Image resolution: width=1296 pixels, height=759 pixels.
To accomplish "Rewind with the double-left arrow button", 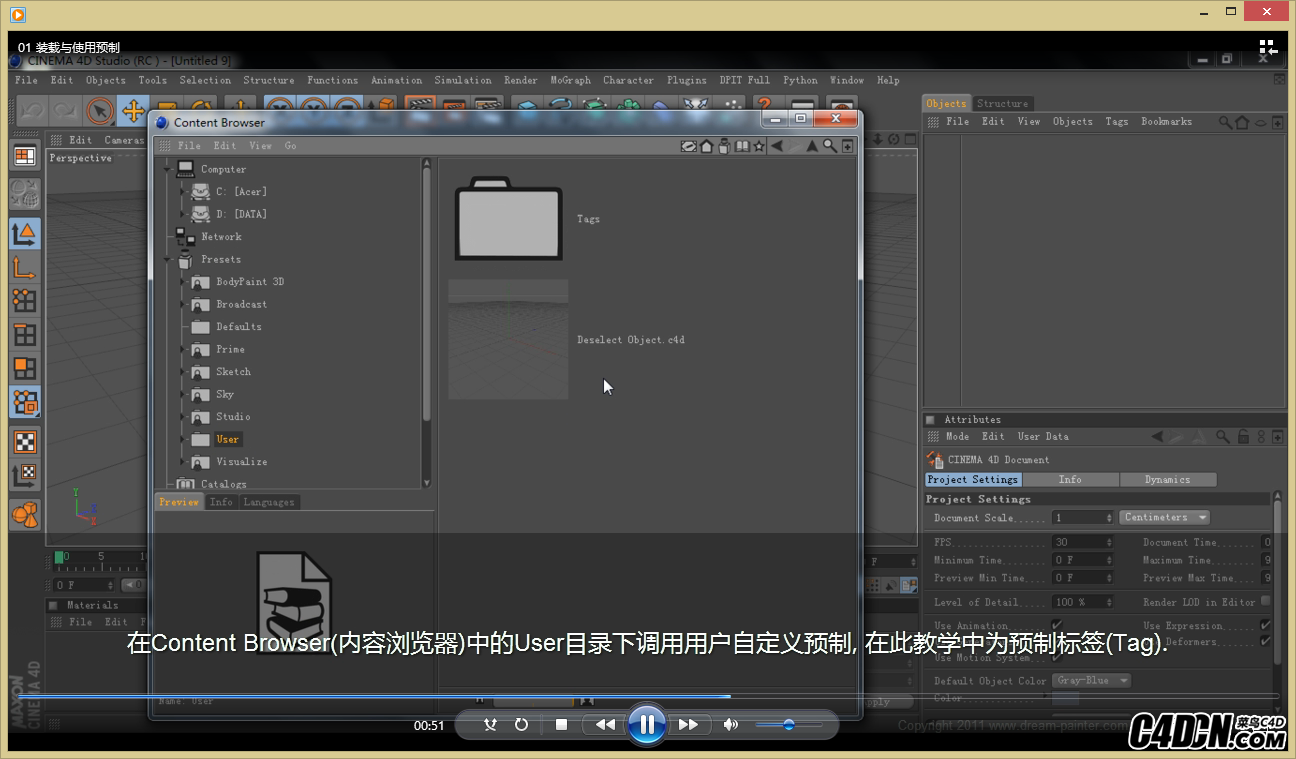I will pos(605,724).
